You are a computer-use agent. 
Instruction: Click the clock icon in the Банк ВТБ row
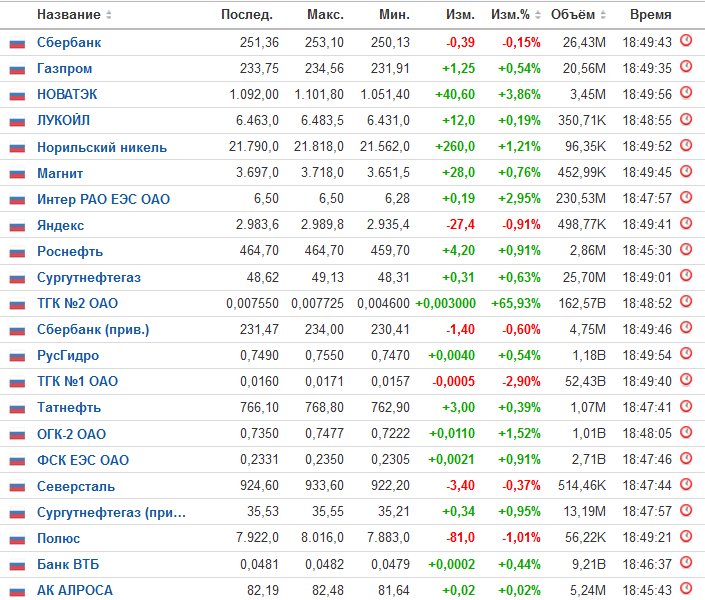point(686,562)
